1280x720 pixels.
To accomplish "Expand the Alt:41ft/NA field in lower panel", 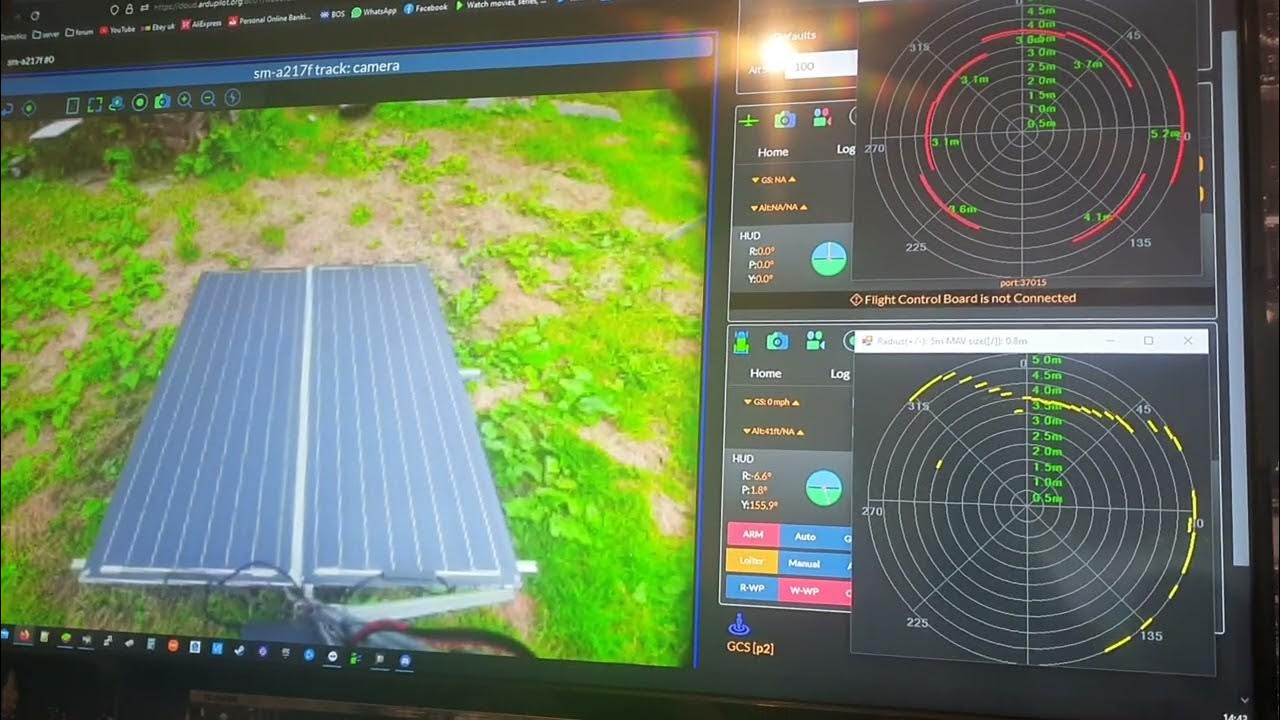I will click(775, 431).
